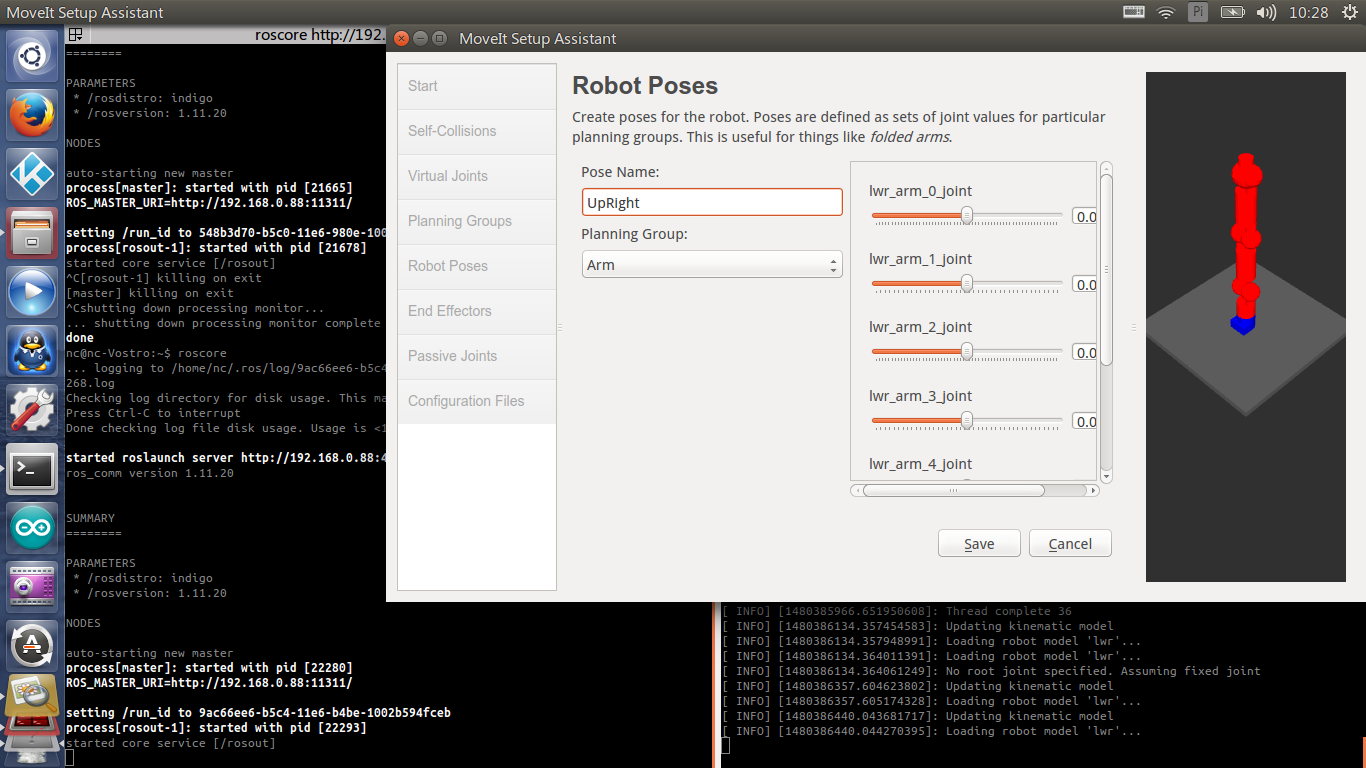Image resolution: width=1366 pixels, height=768 pixels.
Task: Open the QQ penguin chat app
Action: tap(33, 352)
